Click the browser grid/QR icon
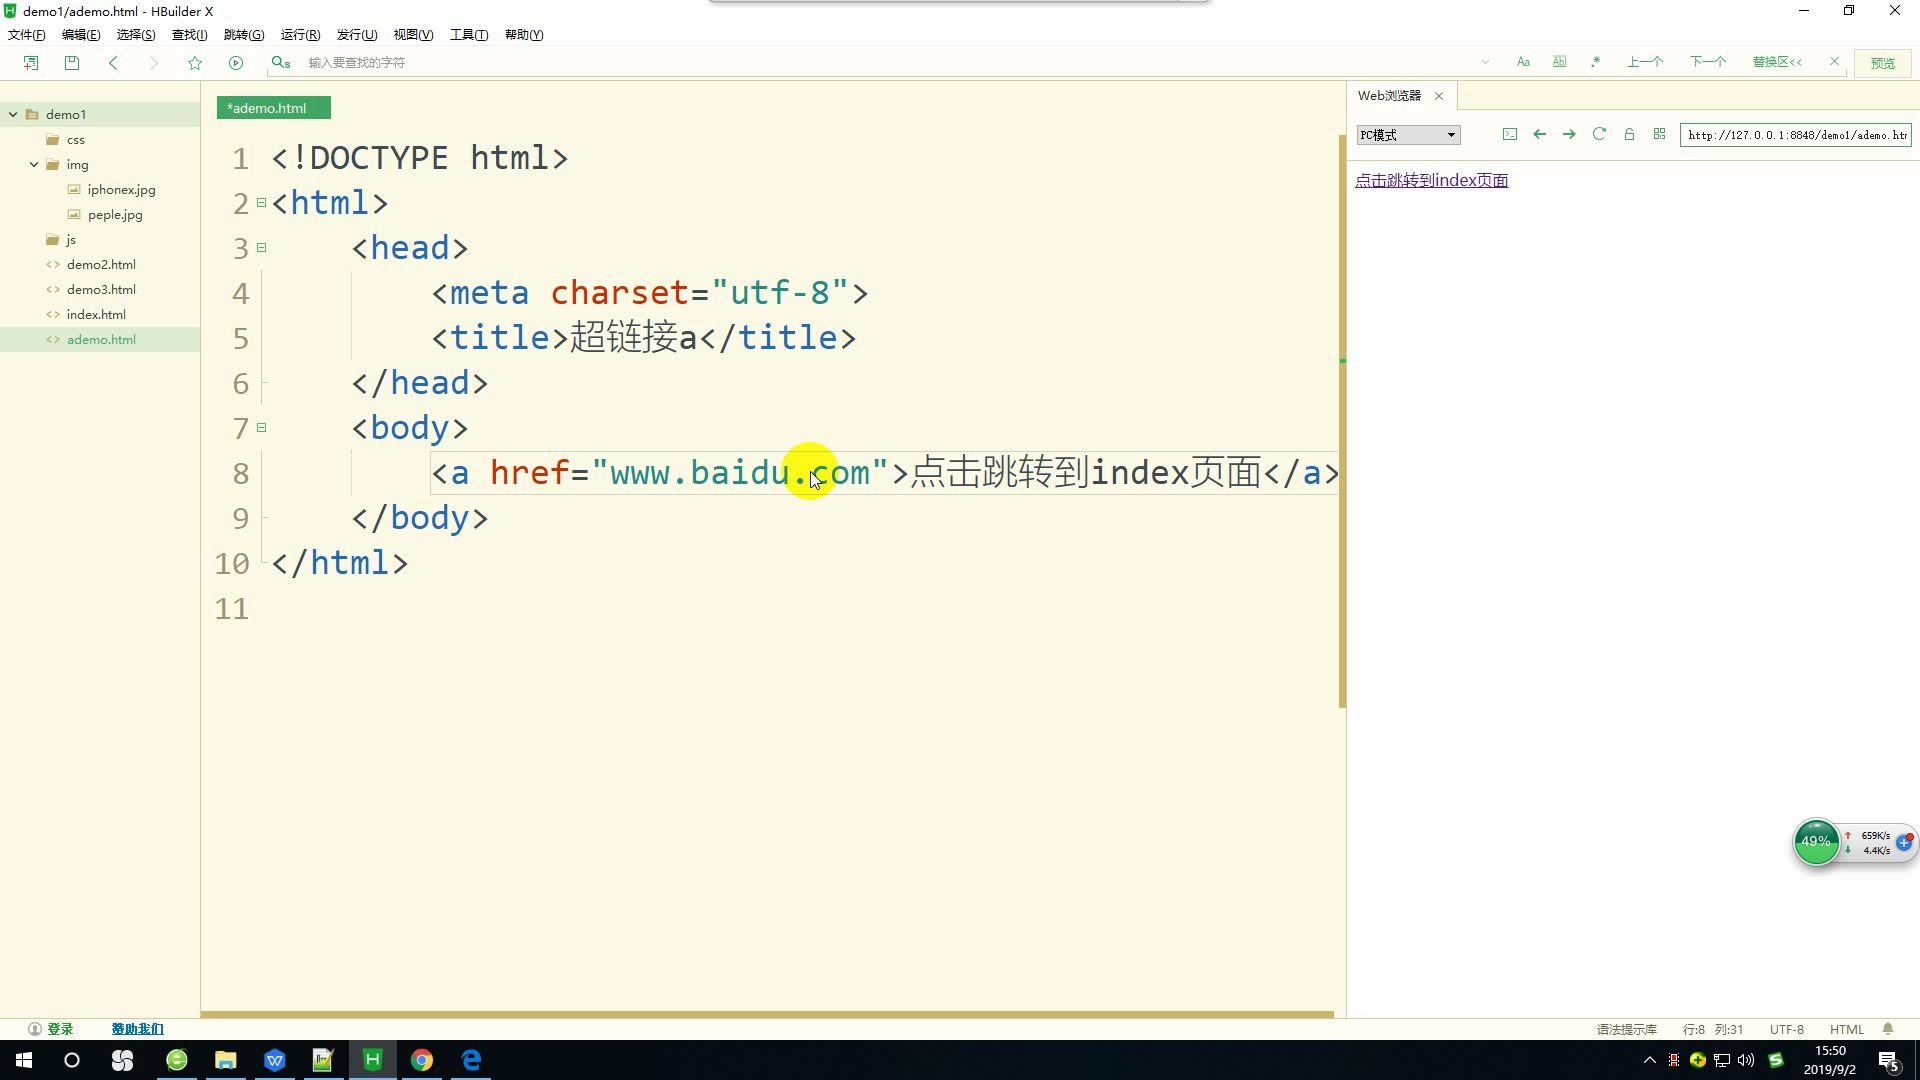Screen dimensions: 1920x1080 [x=1659, y=134]
